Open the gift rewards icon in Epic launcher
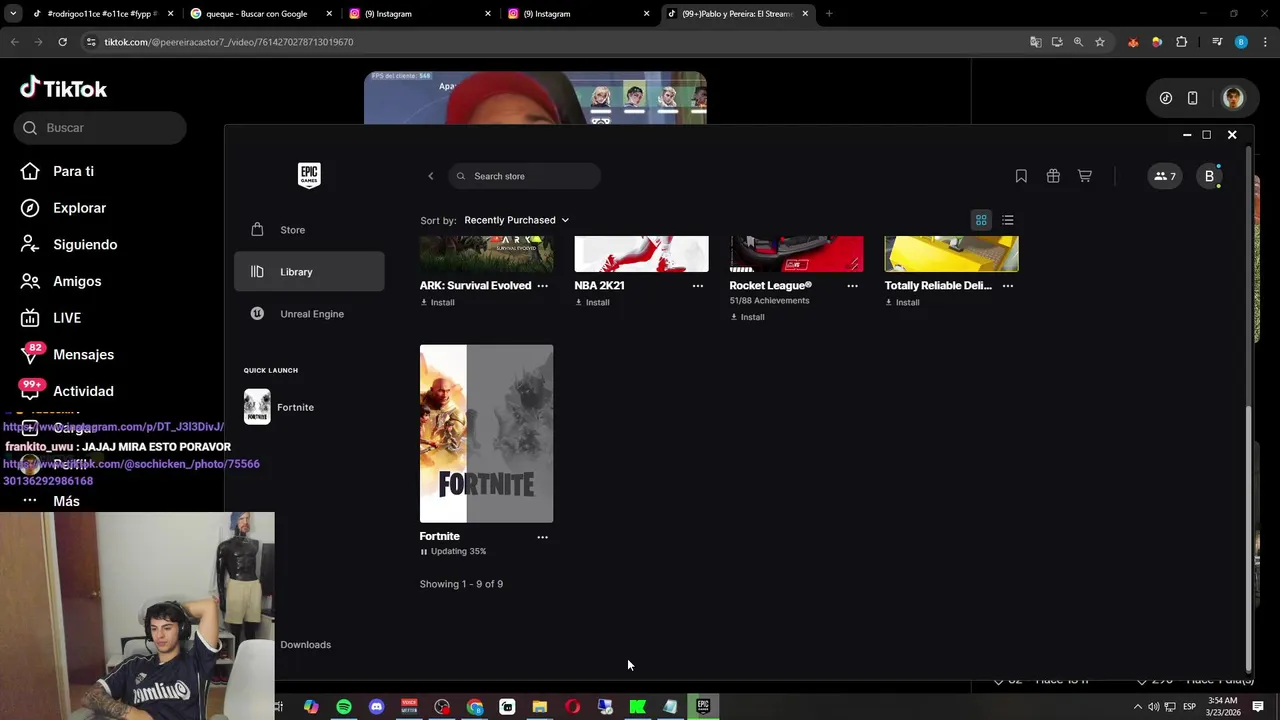 tap(1053, 176)
